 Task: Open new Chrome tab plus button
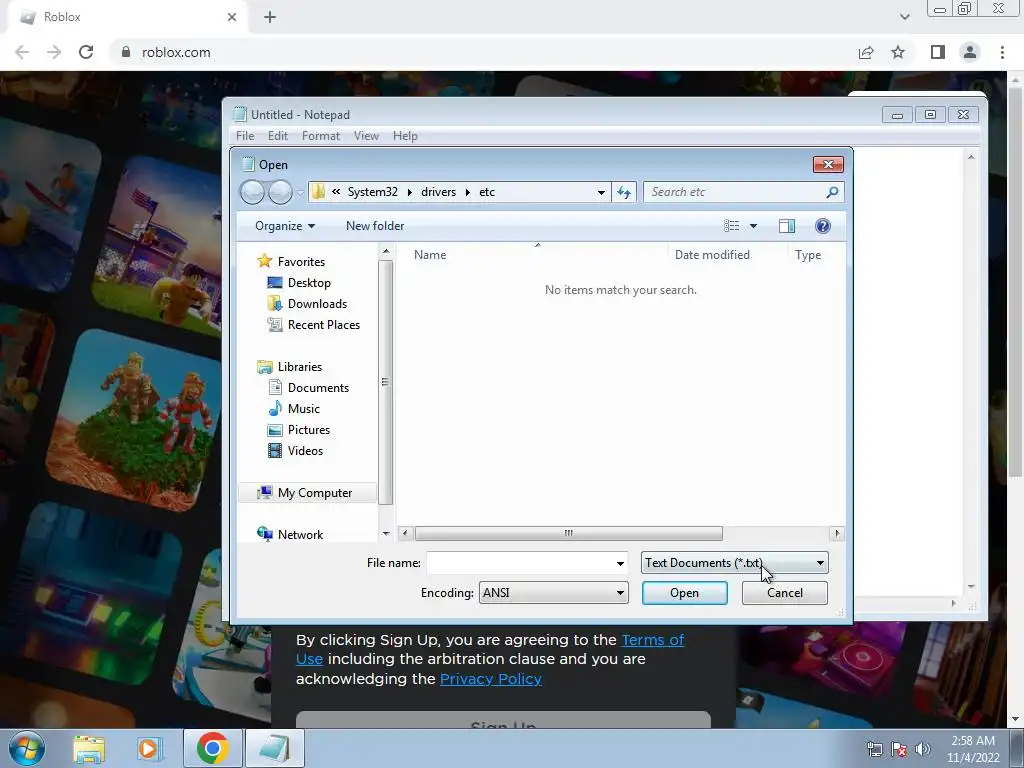(x=270, y=18)
